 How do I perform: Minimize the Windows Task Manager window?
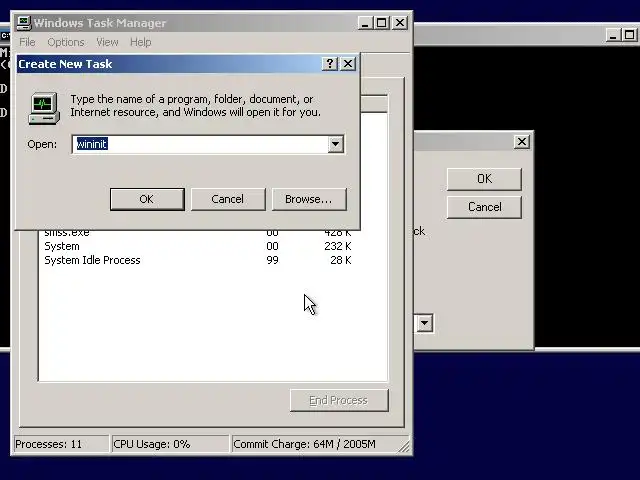365,23
